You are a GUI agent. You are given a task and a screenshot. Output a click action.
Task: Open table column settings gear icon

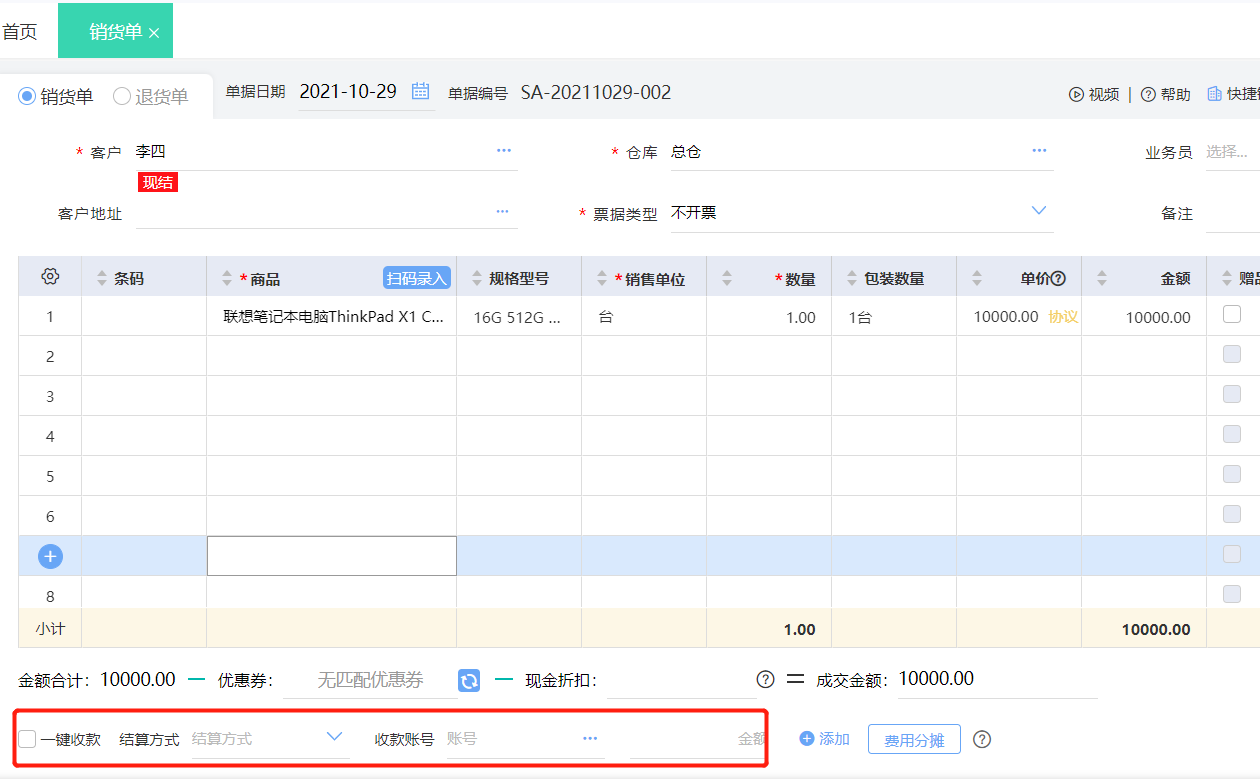tap(50, 277)
